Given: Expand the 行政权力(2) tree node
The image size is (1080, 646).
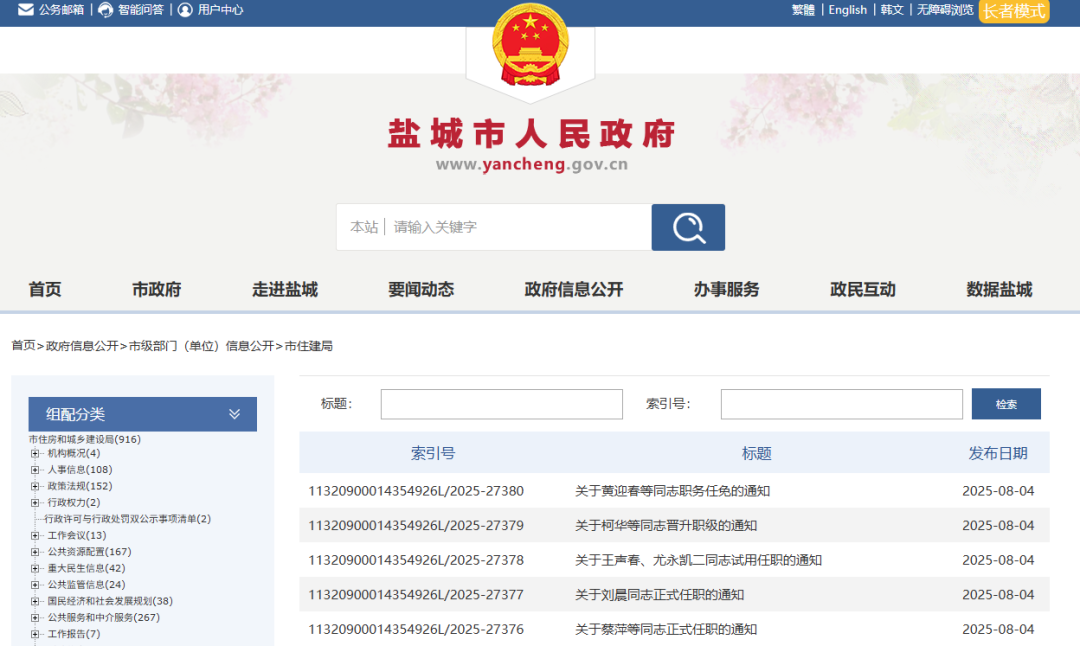Looking at the screenshot, I should (x=35, y=503).
